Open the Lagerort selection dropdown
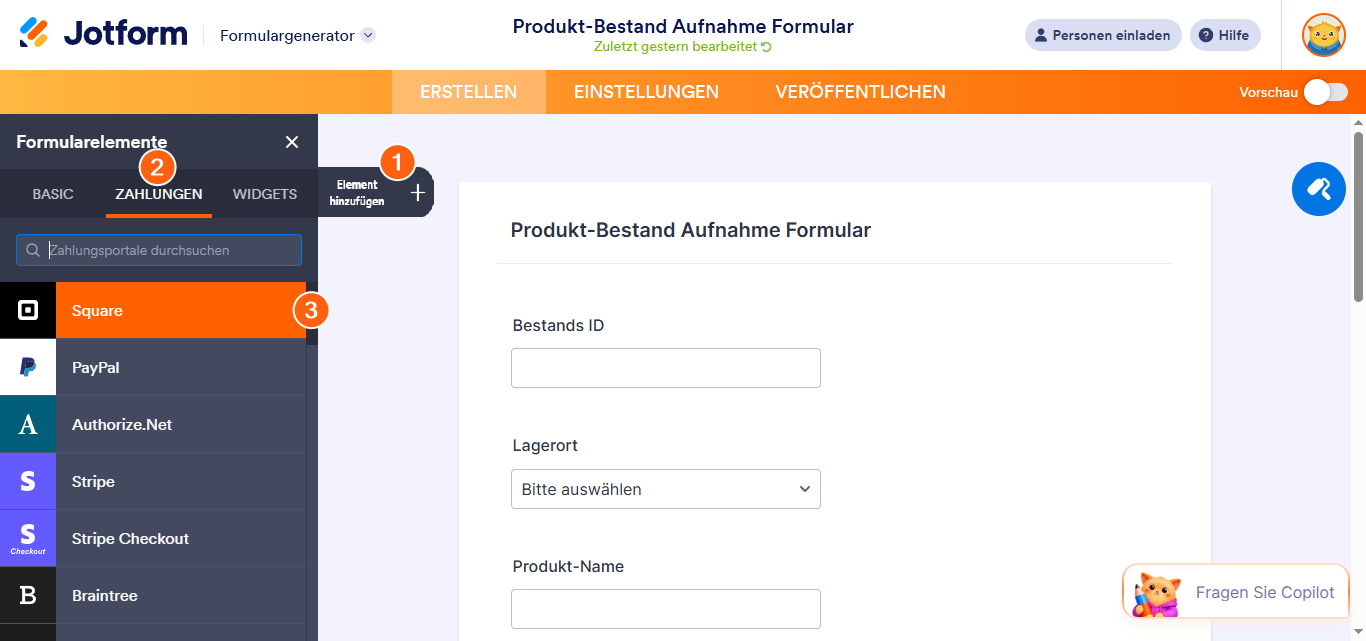The width and height of the screenshot is (1366, 641). (x=665, y=489)
